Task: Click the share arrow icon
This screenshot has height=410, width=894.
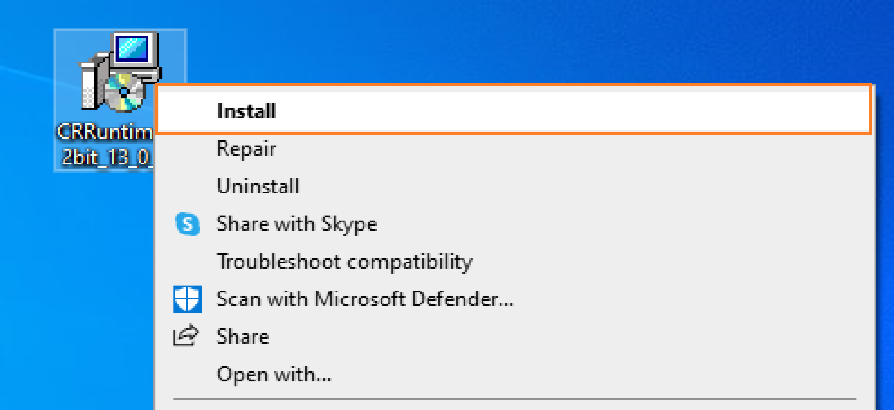Action: click(187, 337)
